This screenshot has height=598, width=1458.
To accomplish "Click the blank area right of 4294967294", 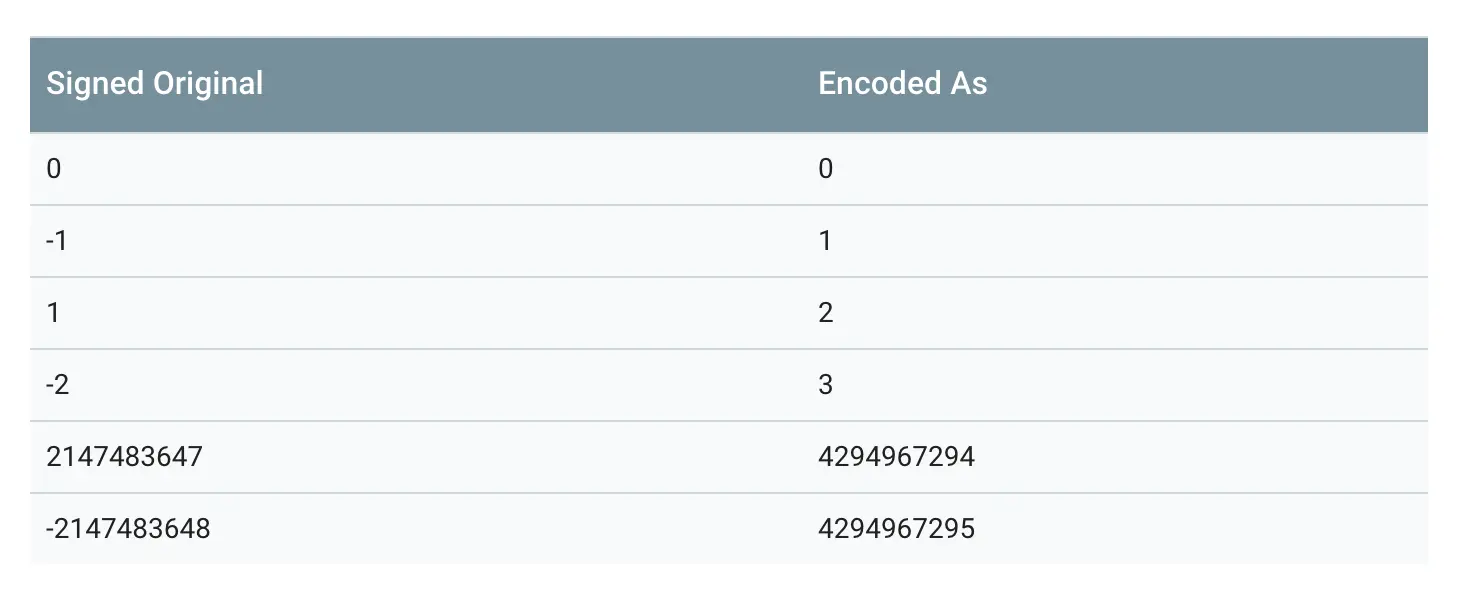I will click(x=1200, y=457).
